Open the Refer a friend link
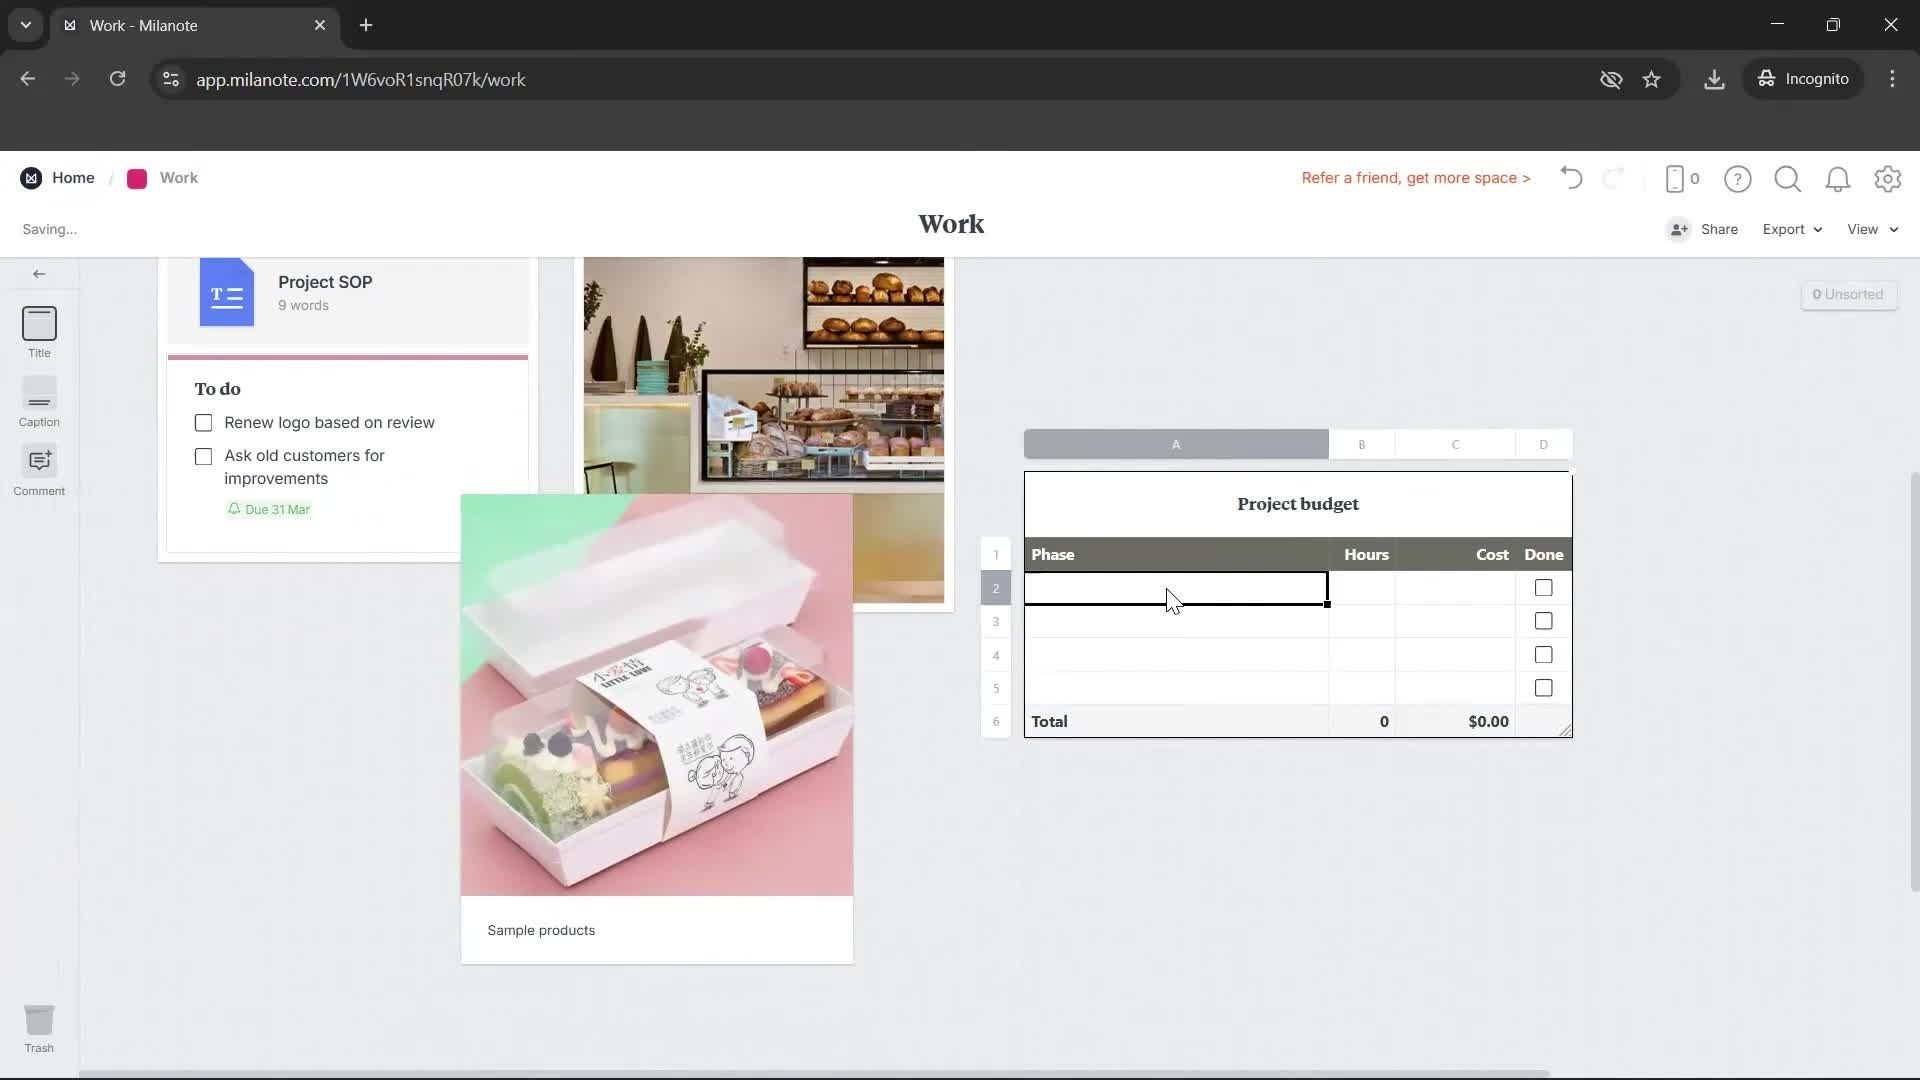The image size is (1920, 1080). (x=1415, y=178)
